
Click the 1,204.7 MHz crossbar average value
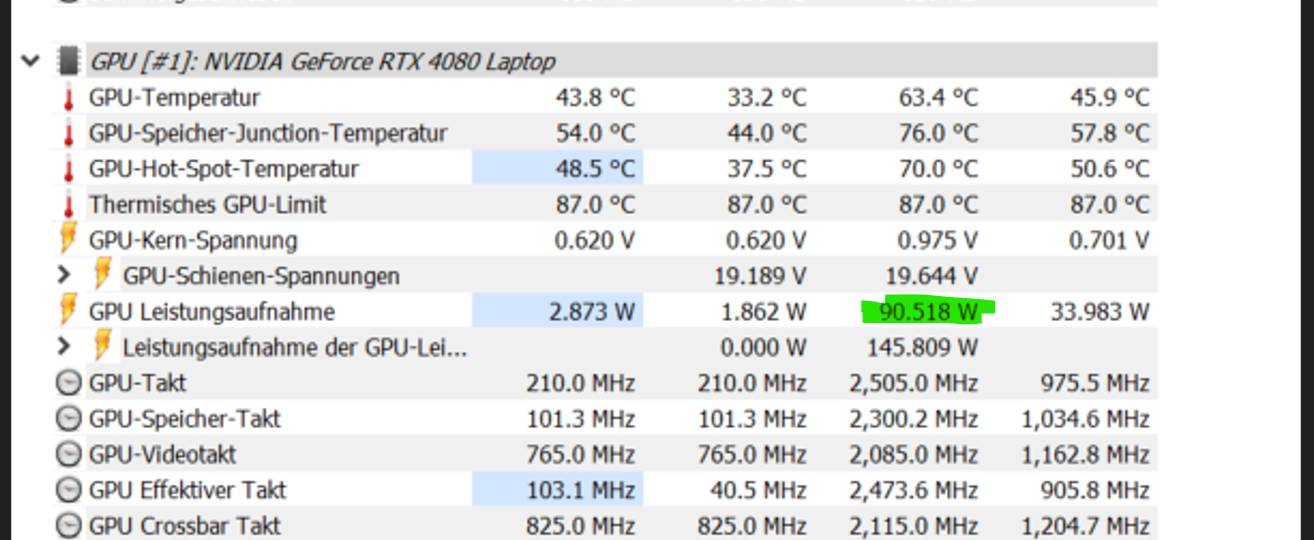click(x=1085, y=526)
